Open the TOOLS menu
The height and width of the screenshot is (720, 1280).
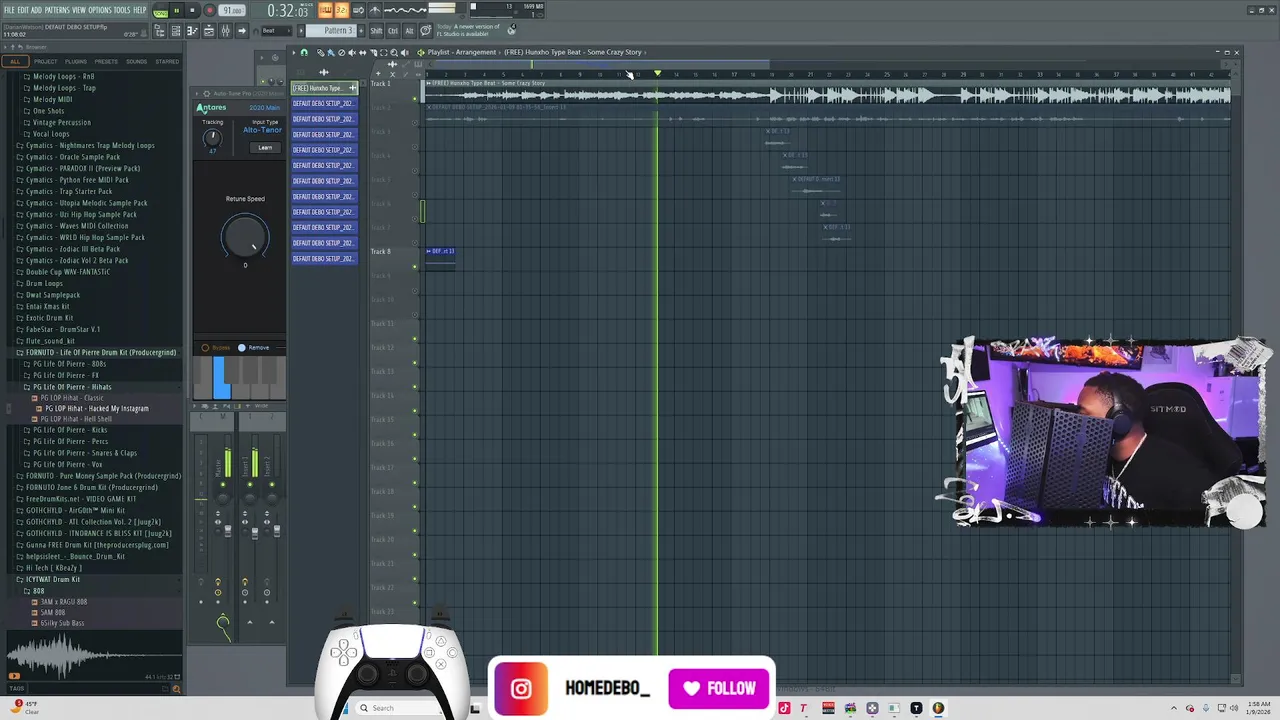tap(122, 10)
